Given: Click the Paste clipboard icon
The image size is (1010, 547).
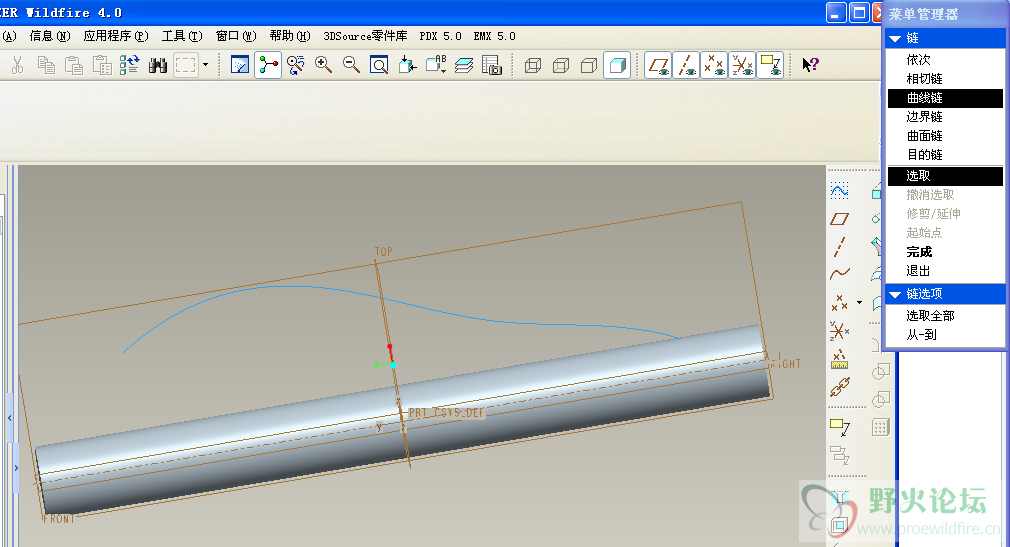Looking at the screenshot, I should tap(74, 65).
